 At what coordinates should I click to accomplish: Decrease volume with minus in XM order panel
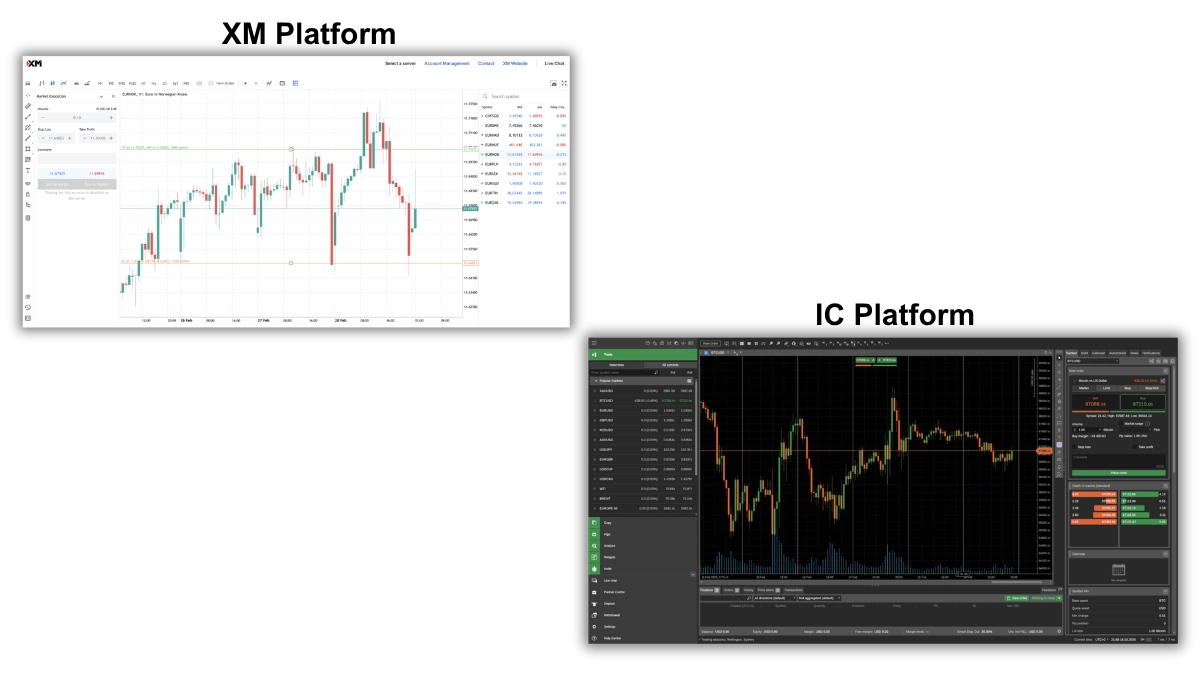coord(43,118)
